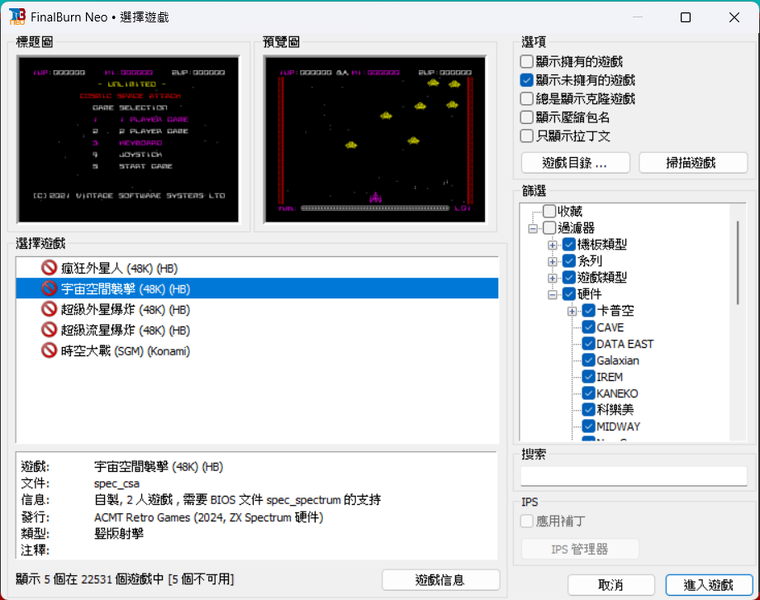Enable 顯示擁有的遊戲 checkbox
Screen dimensions: 760x600
click(526, 62)
